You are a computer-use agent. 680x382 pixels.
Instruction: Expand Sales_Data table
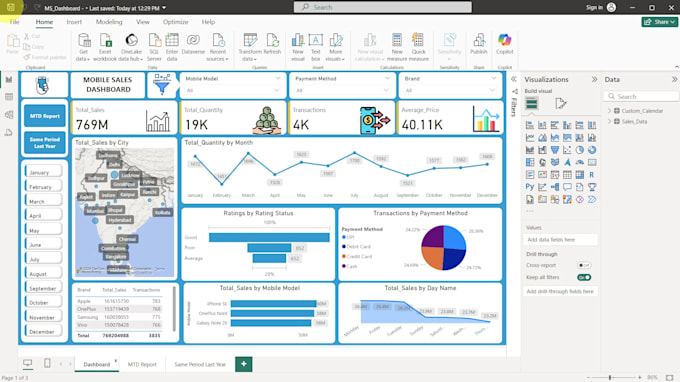[609, 121]
